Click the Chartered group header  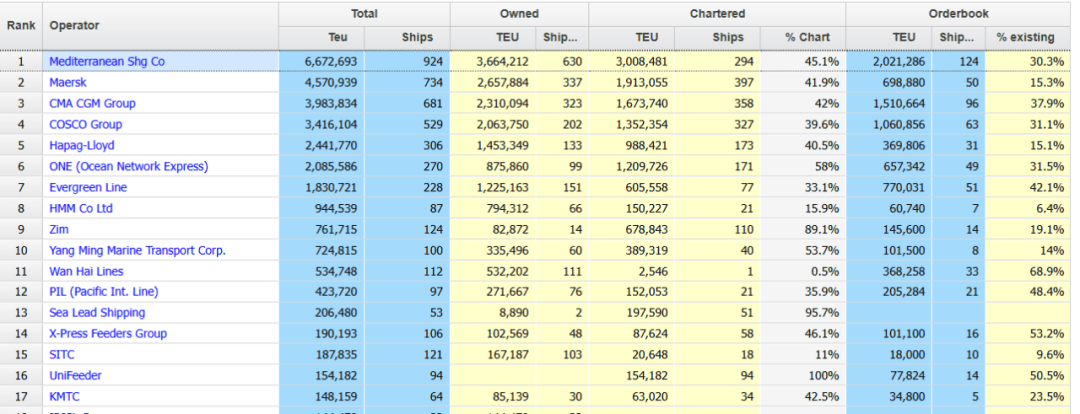coord(717,14)
